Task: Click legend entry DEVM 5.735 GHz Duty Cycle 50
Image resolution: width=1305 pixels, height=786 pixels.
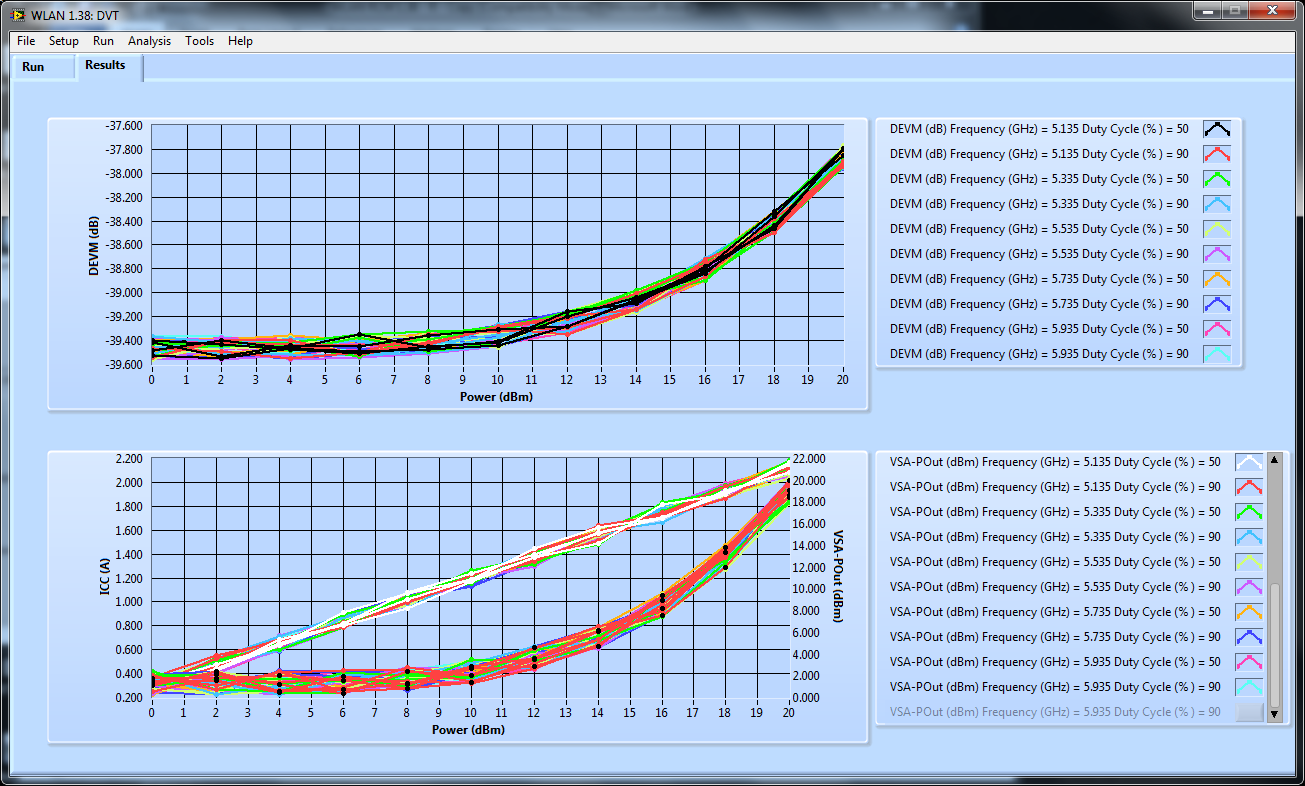Action: coord(1039,279)
